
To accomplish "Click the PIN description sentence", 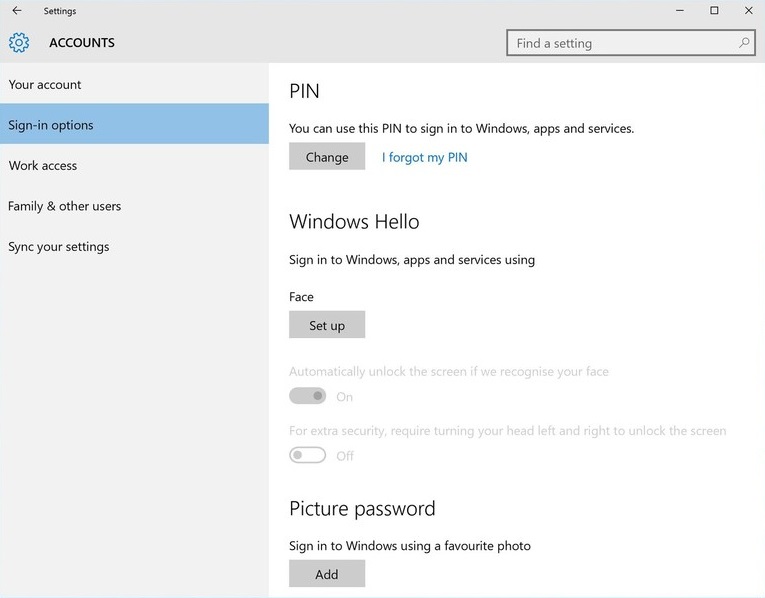I will [x=462, y=129].
